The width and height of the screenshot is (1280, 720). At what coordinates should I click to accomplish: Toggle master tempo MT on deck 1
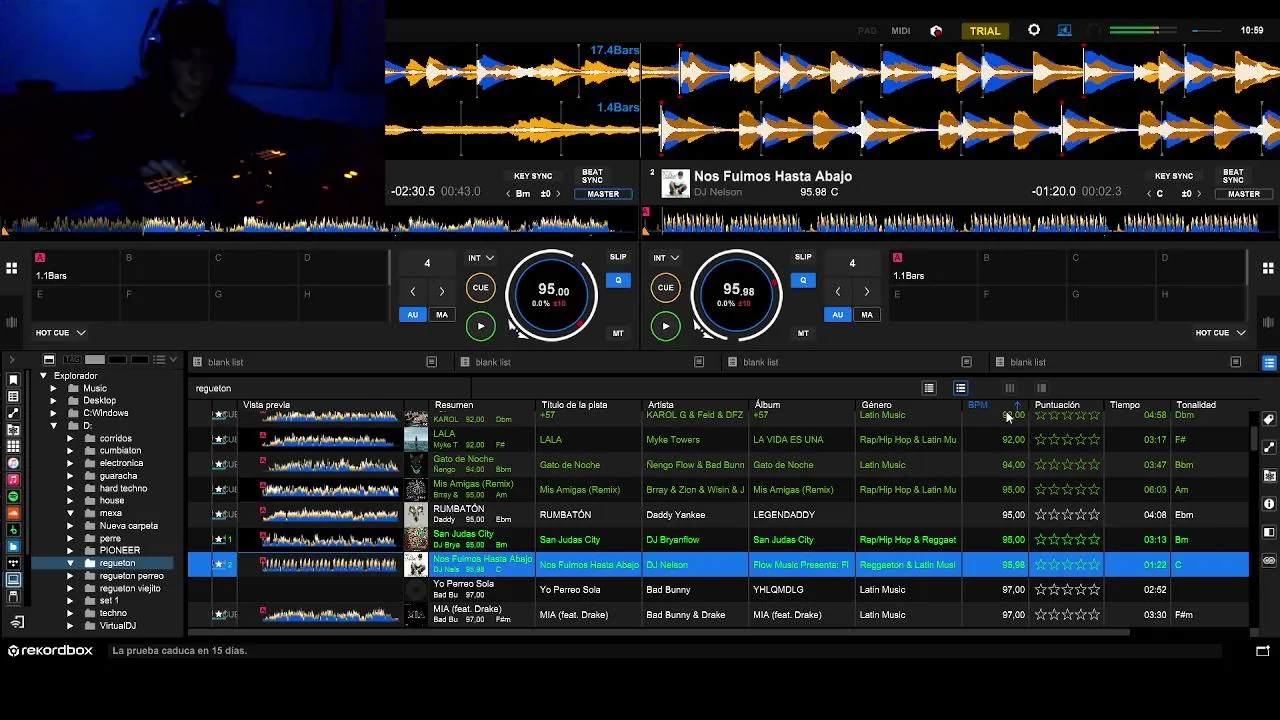[618, 333]
